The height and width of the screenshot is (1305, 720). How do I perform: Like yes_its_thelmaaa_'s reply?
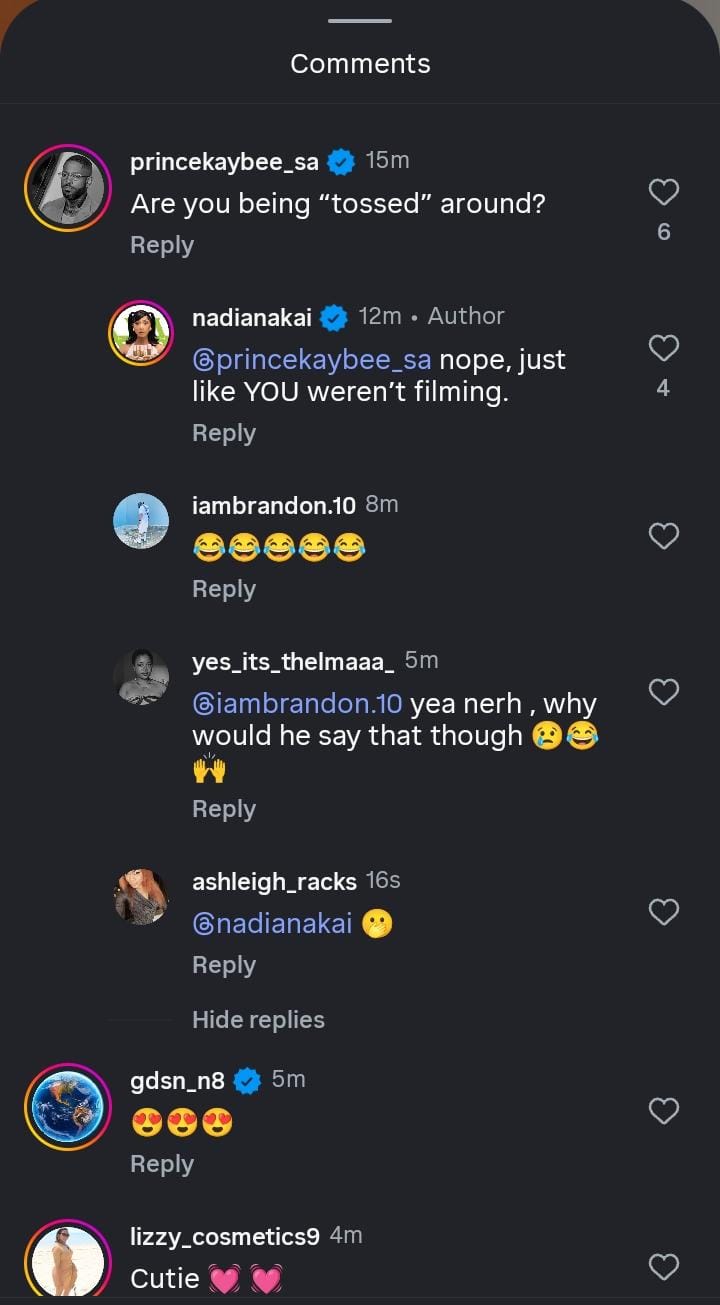664,691
